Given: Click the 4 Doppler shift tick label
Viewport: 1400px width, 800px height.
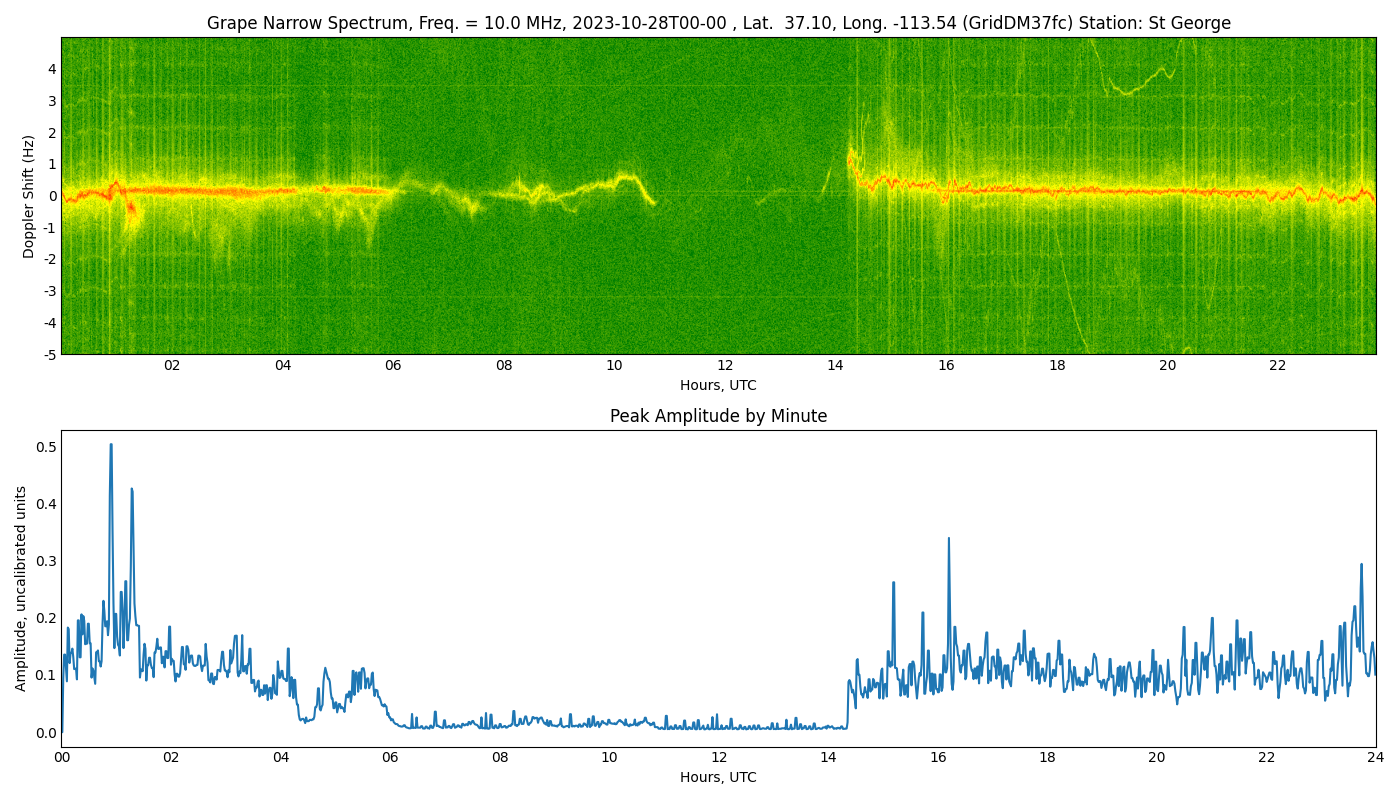Looking at the screenshot, I should [x=53, y=69].
